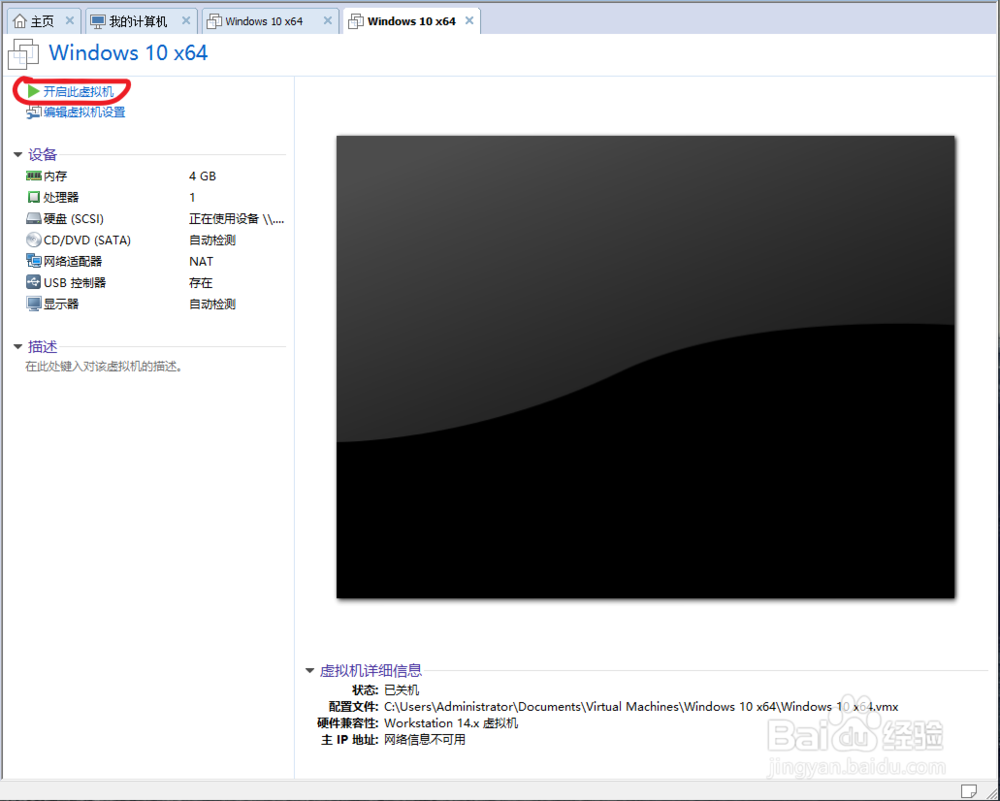This screenshot has height=801, width=1000.
Task: Click the memory (内存) device icon
Action: coord(33,175)
